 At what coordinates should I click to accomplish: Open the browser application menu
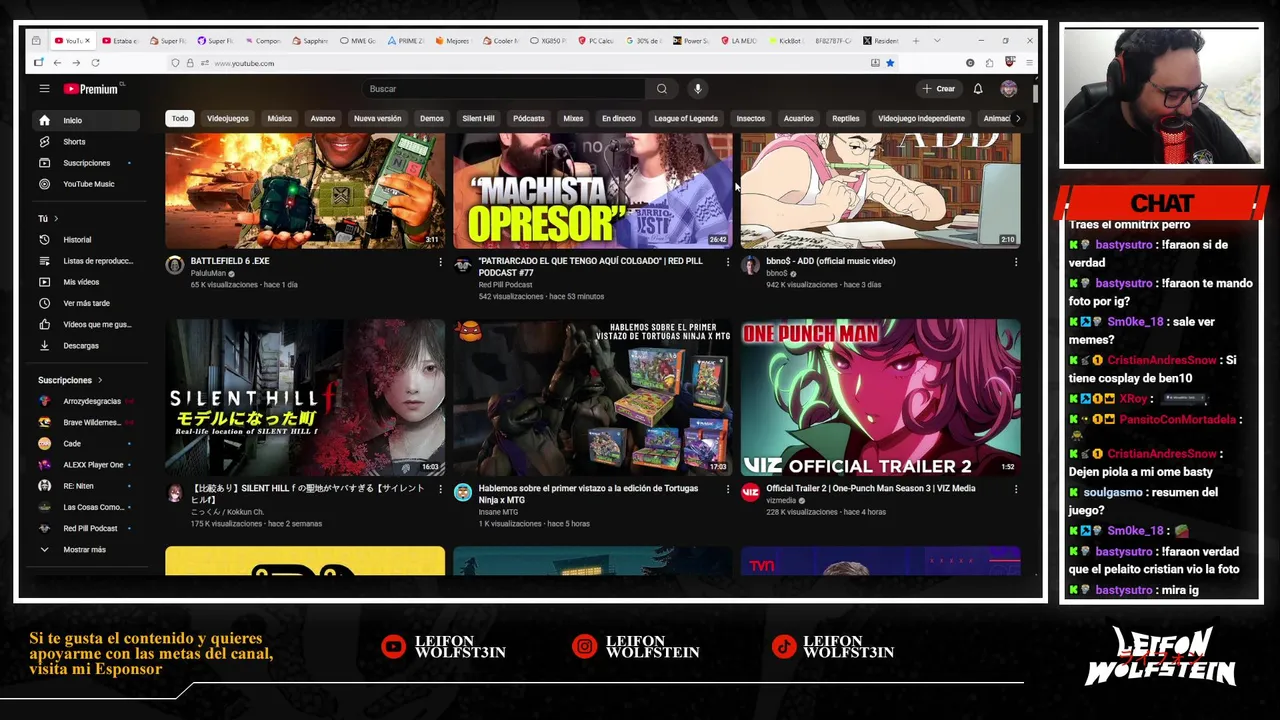[1029, 63]
